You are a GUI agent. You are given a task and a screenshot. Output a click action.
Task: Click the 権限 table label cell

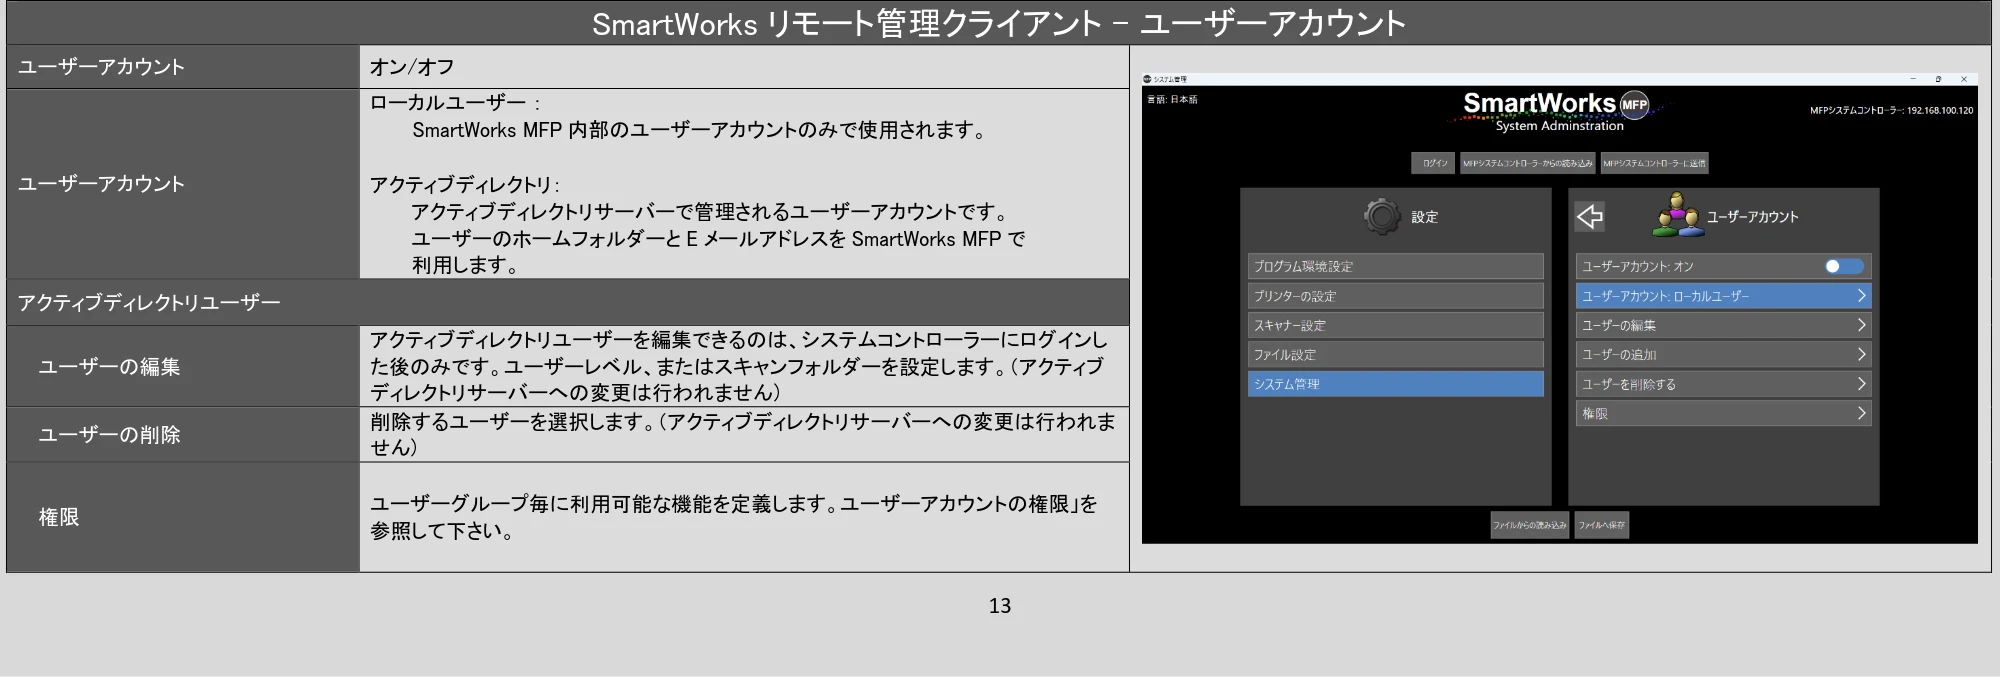(x=183, y=517)
